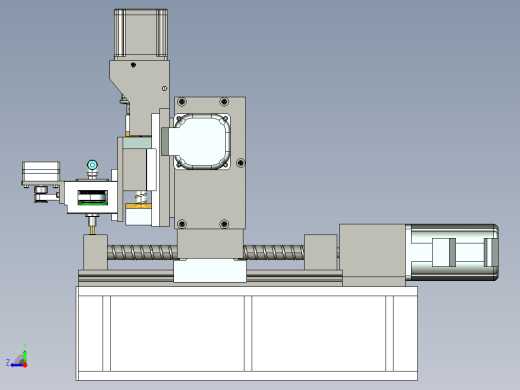Image resolution: width=520 pixels, height=390 pixels.
Task: Pick the bearing block beside the motor coupling housing
Action: pyautogui.click(x=320, y=252)
